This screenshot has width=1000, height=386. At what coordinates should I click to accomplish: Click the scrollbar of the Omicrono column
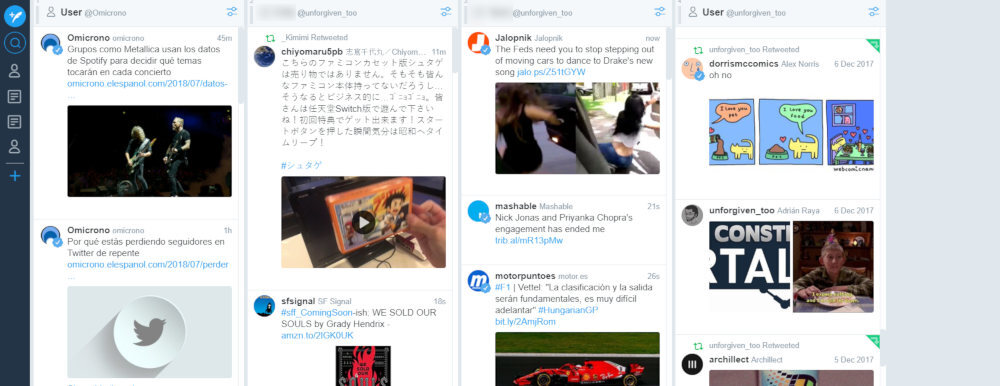(241, 65)
